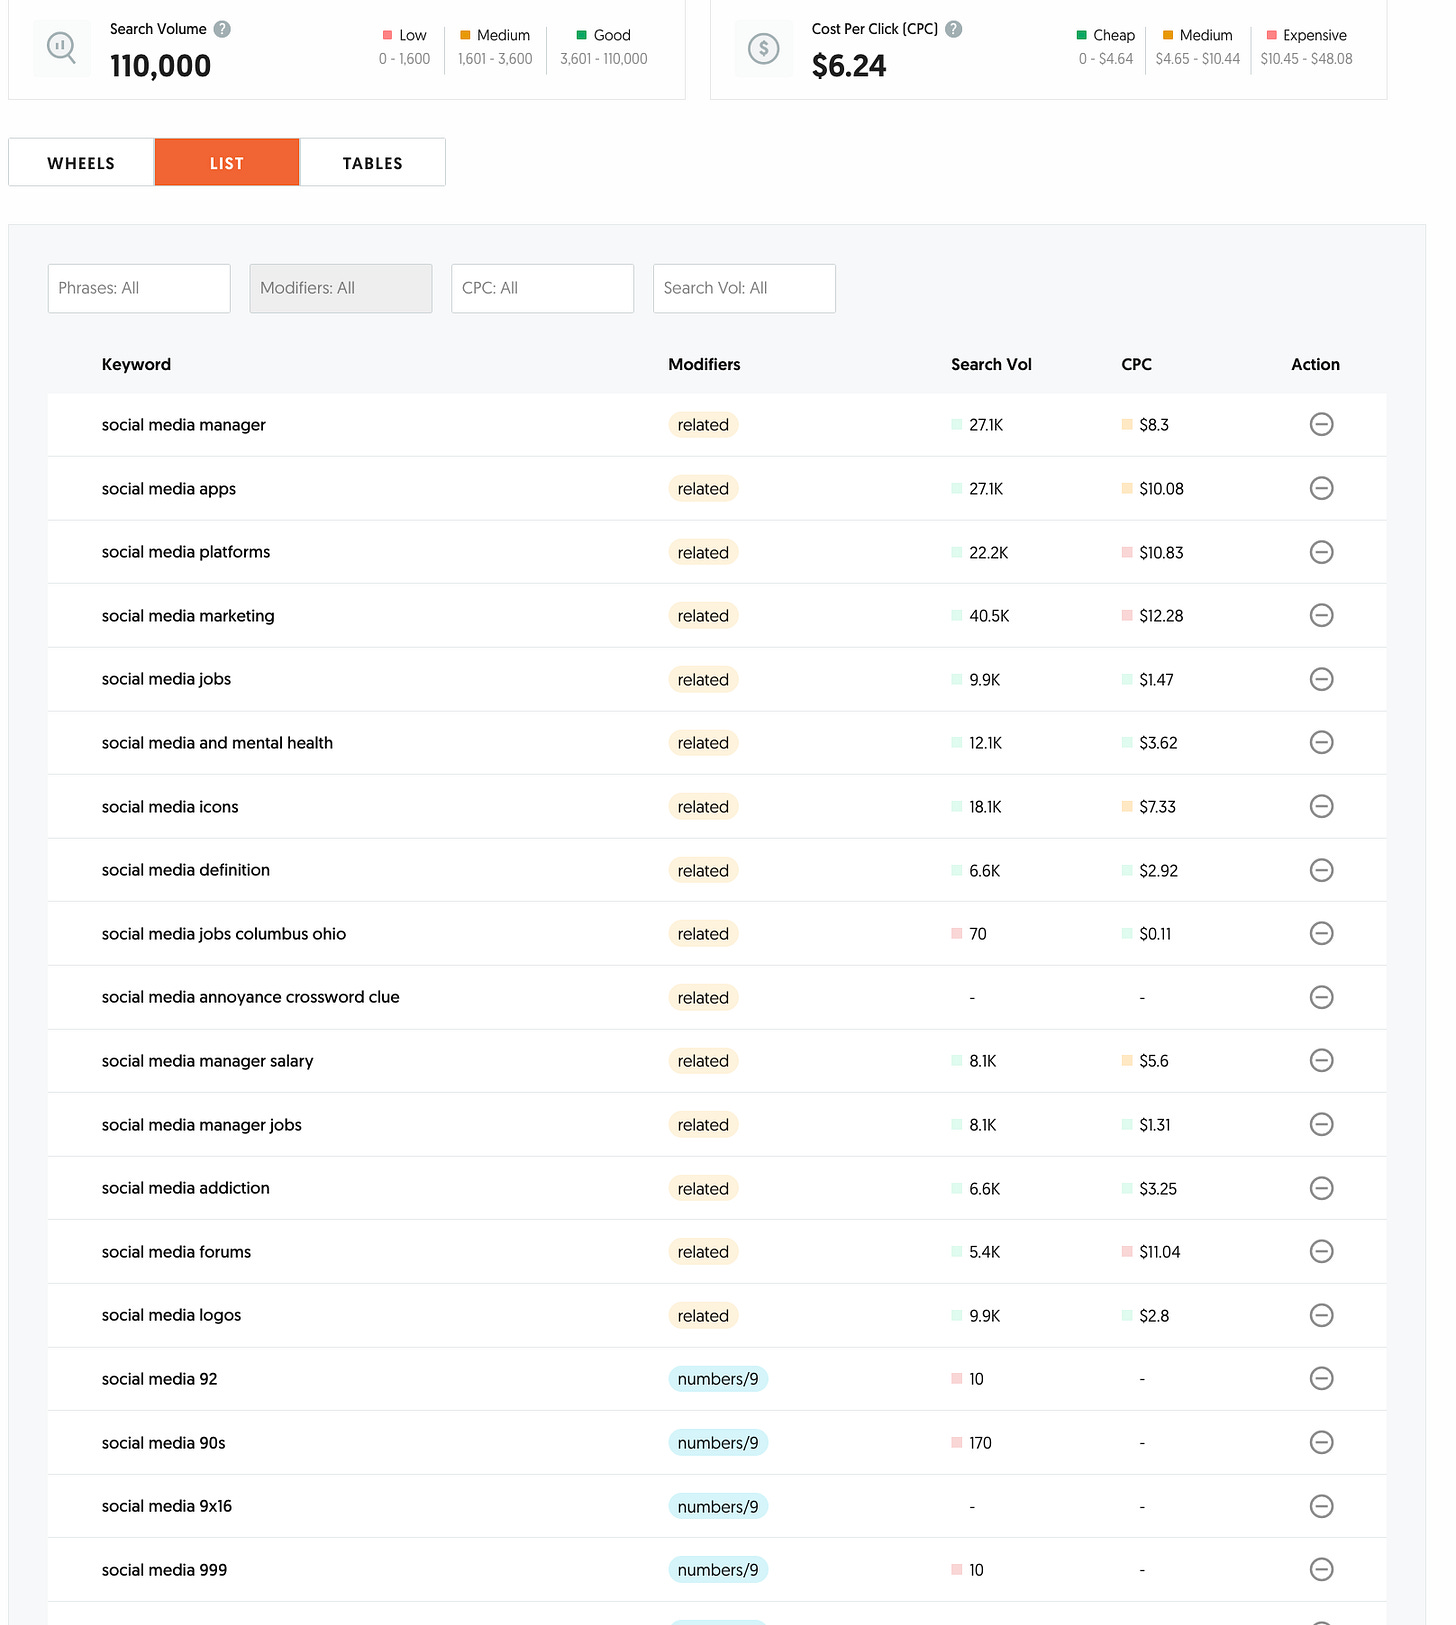
Task: Remove the 'social media definition' keyword
Action: point(1321,870)
